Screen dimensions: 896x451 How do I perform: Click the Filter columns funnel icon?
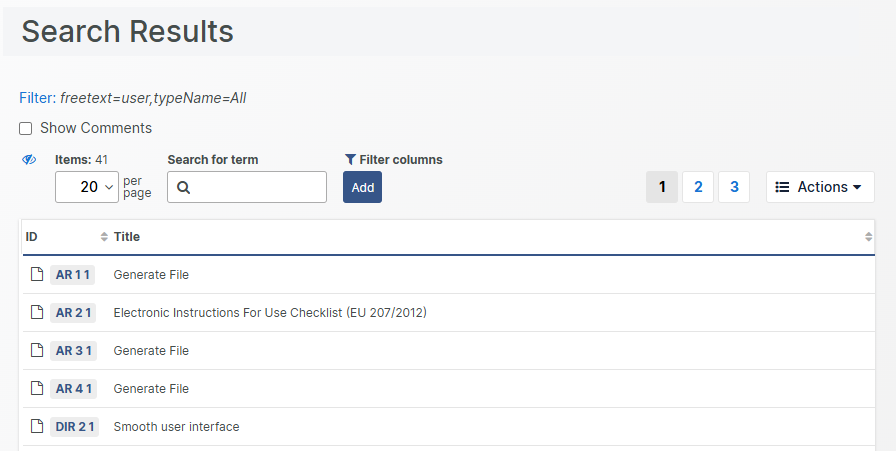click(x=350, y=160)
